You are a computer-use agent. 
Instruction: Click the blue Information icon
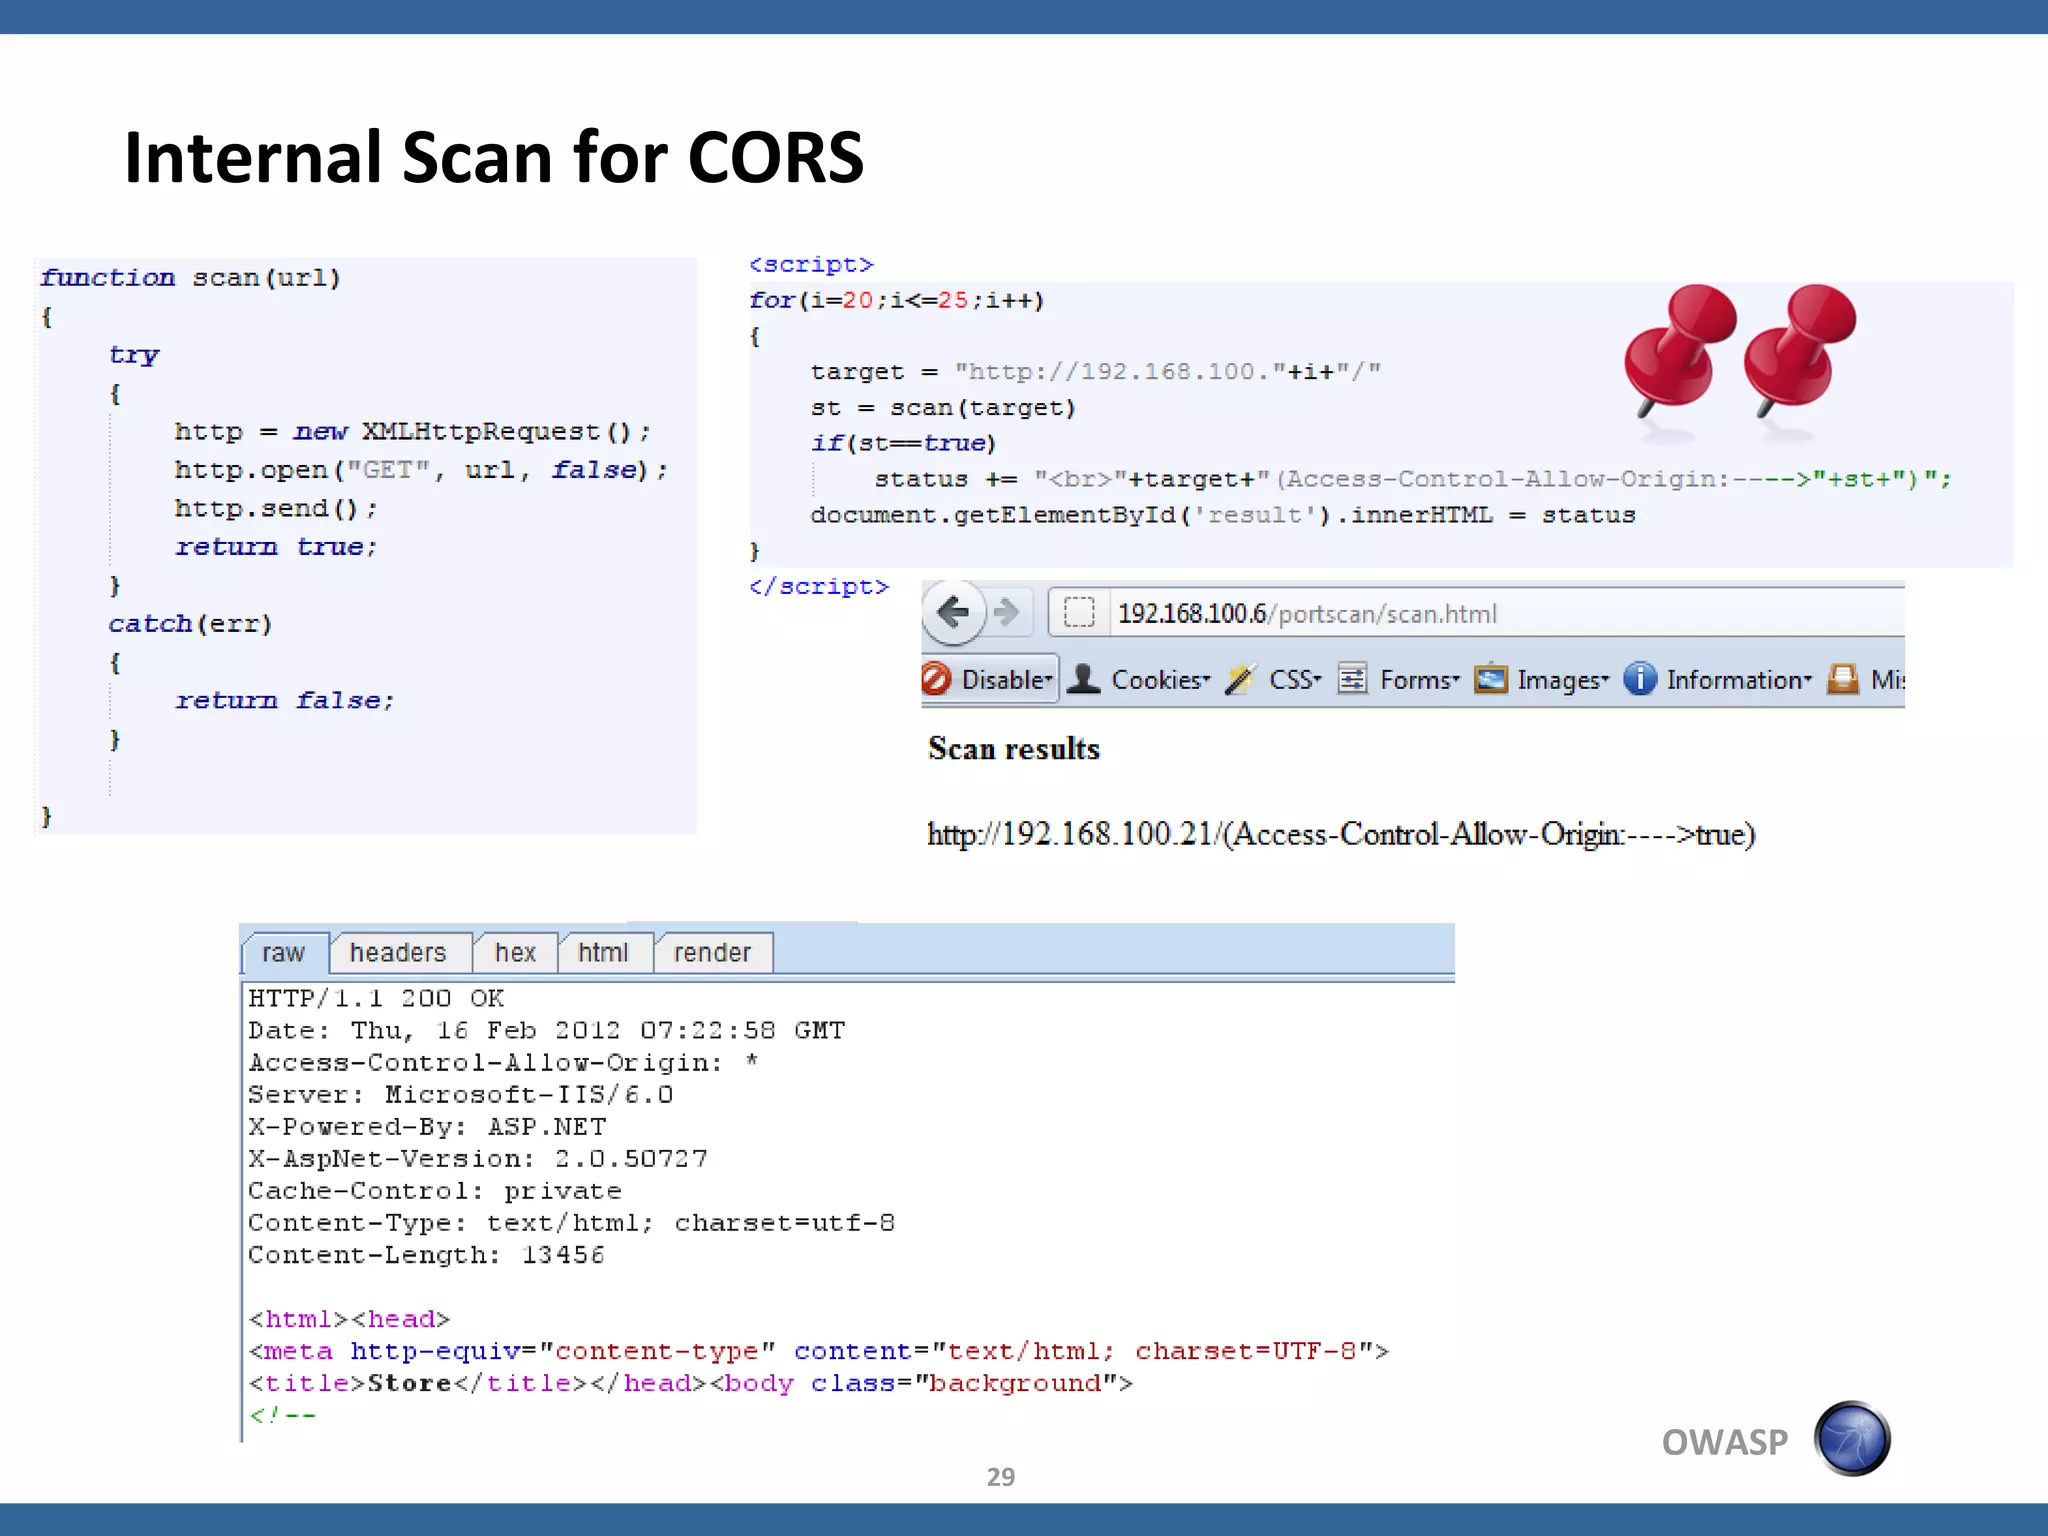coord(1640,679)
